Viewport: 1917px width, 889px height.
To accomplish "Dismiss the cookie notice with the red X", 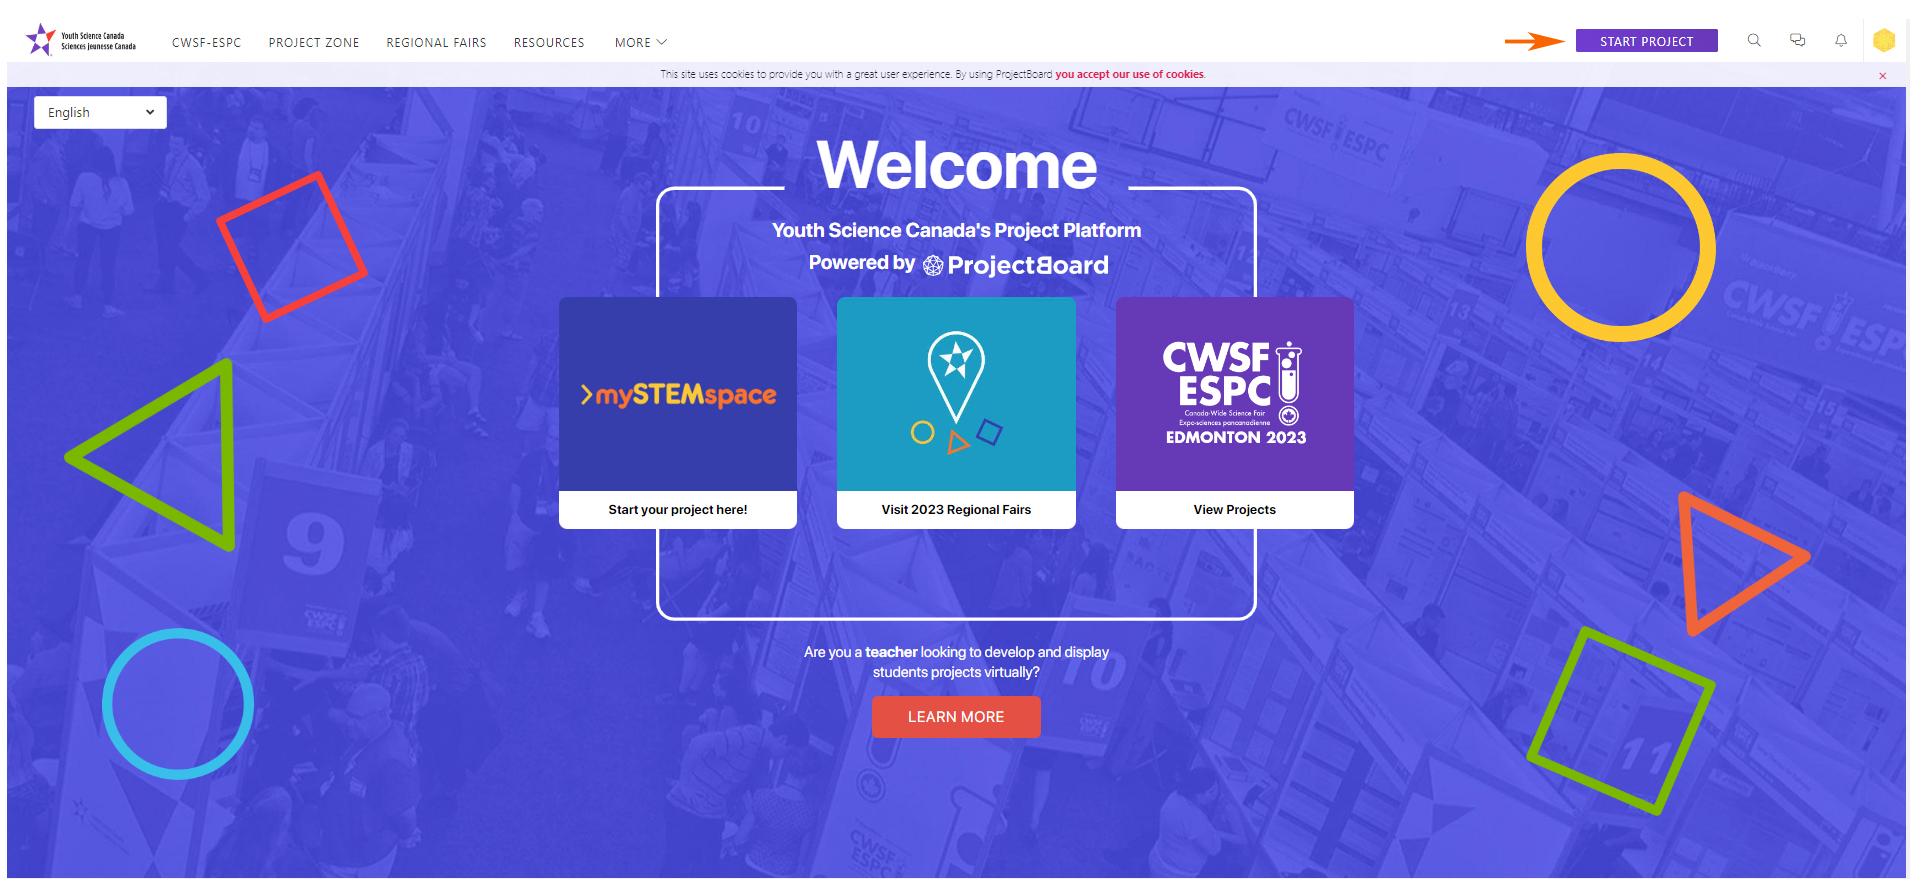I will [x=1882, y=76].
